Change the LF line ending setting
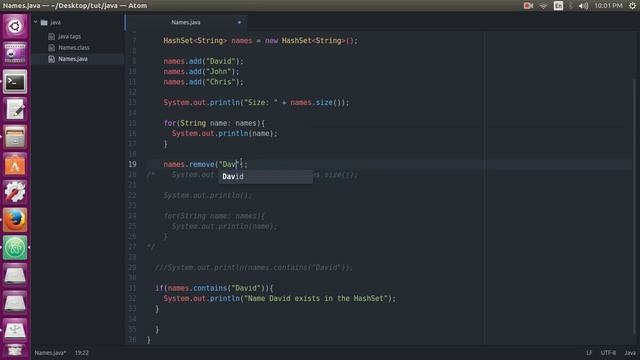Viewport: 640px width, 360px height. (x=589, y=353)
